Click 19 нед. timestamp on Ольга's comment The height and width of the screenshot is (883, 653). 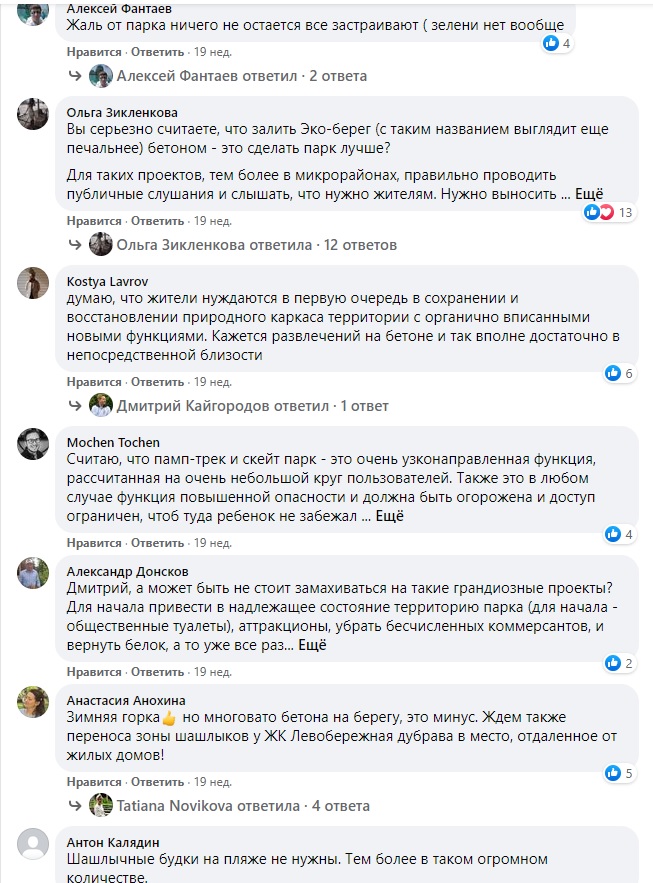[x=212, y=220]
